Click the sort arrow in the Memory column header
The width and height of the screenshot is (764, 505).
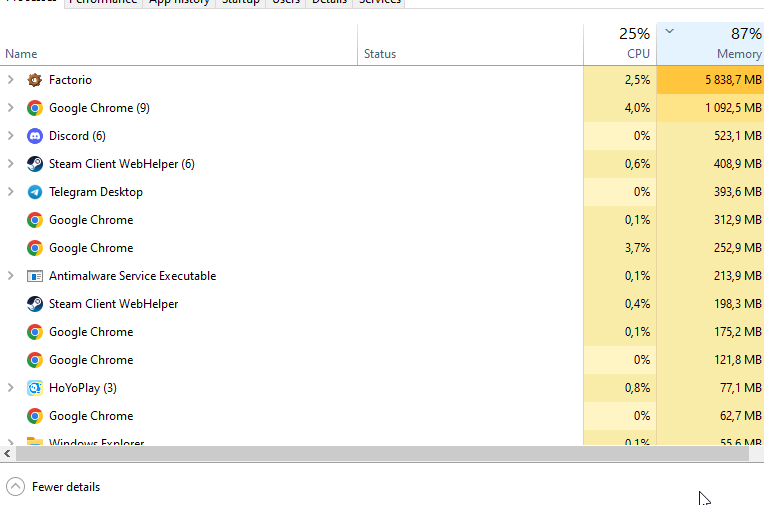669,31
